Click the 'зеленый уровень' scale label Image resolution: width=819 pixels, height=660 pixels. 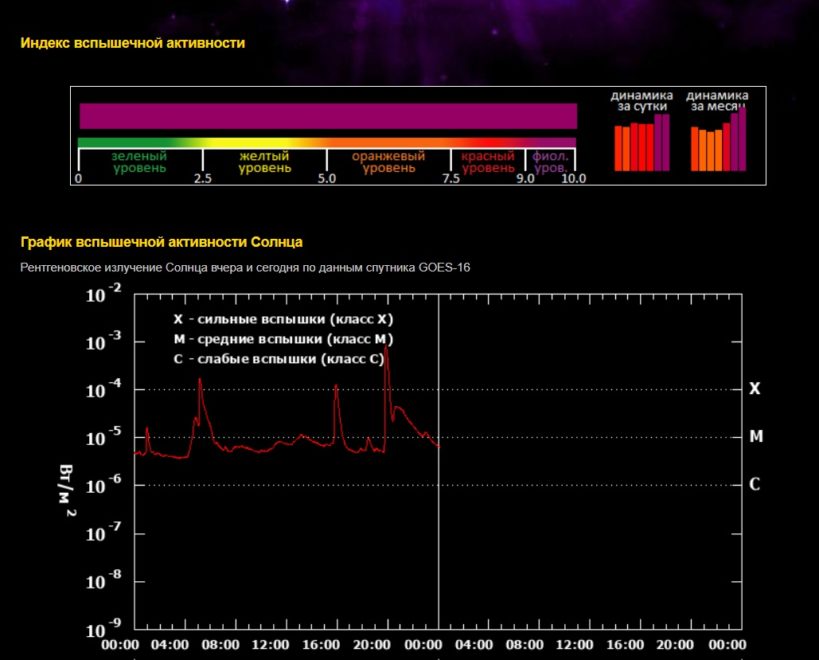pyautogui.click(x=139, y=162)
